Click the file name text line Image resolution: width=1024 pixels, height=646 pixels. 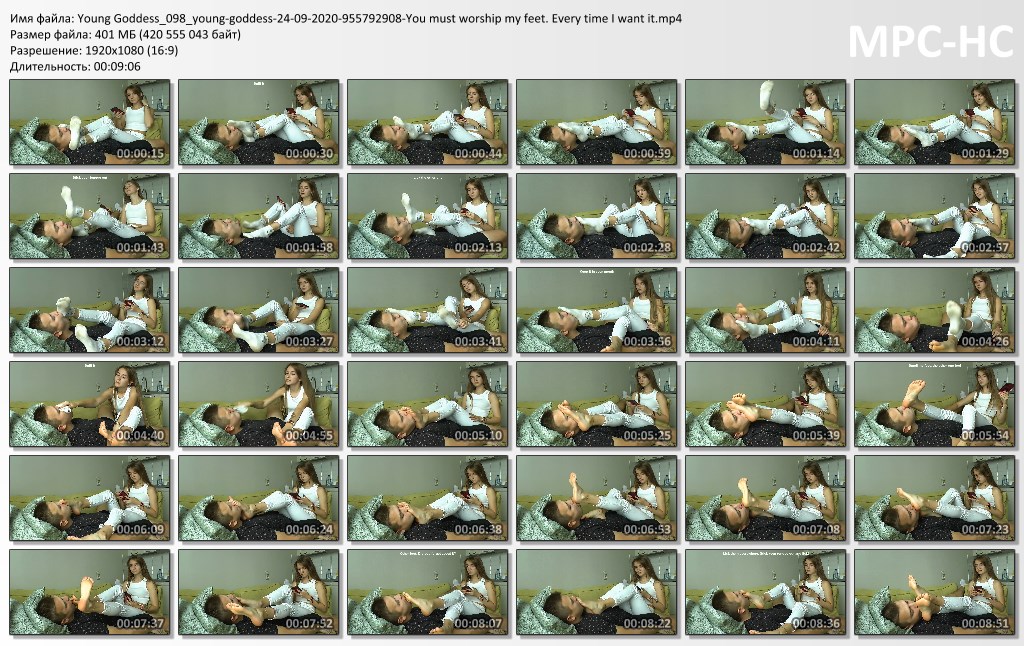346,18
